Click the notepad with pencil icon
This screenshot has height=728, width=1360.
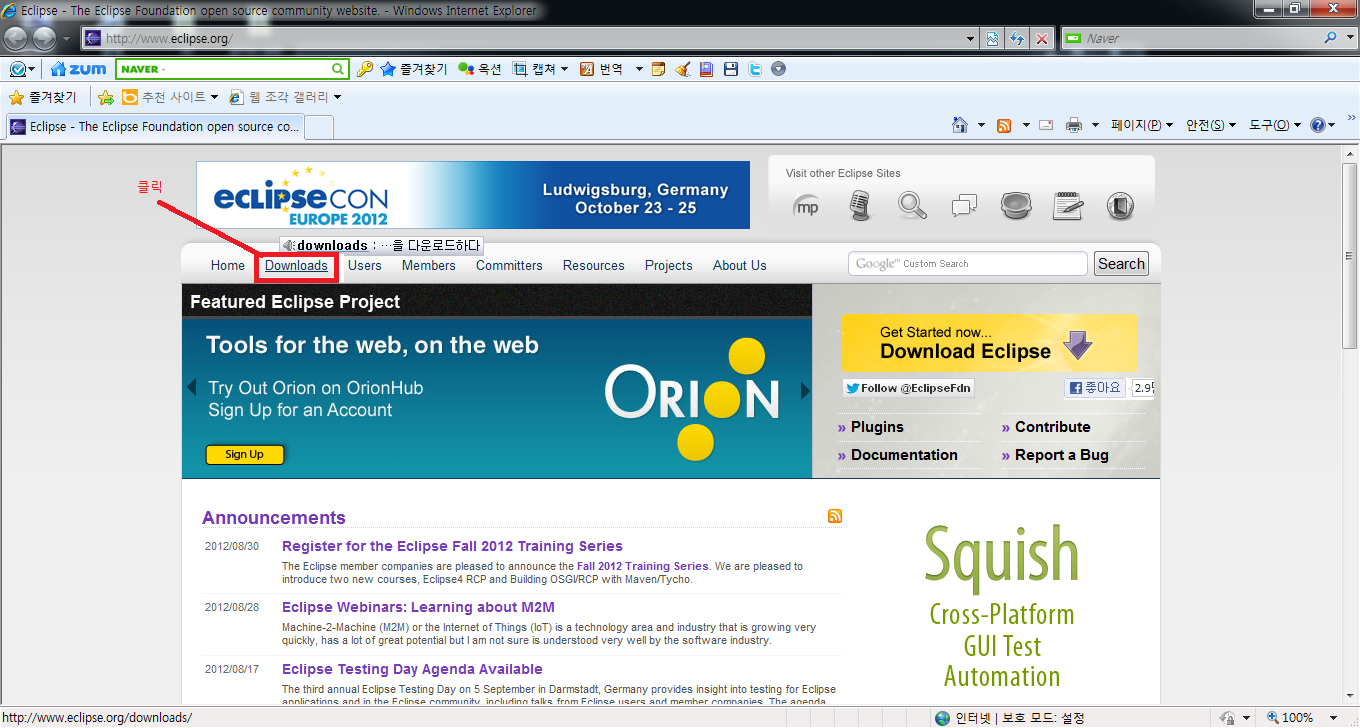tap(1068, 206)
